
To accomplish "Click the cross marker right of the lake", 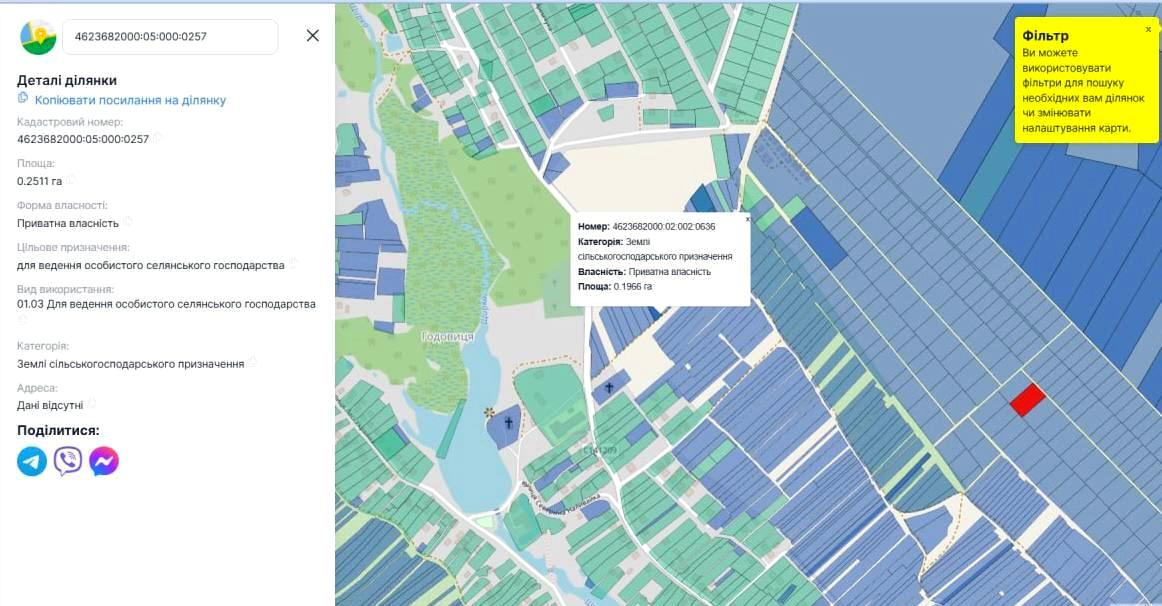I will coord(609,387).
